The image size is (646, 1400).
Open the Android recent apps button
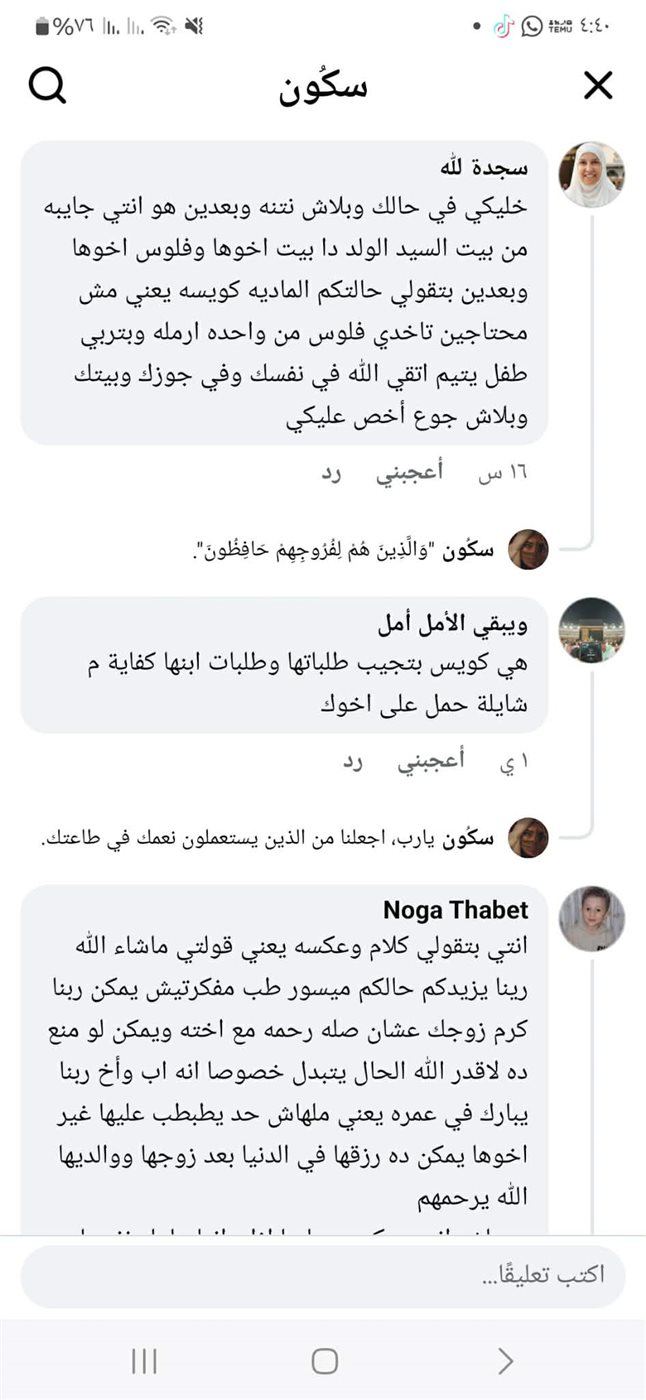(145, 1360)
